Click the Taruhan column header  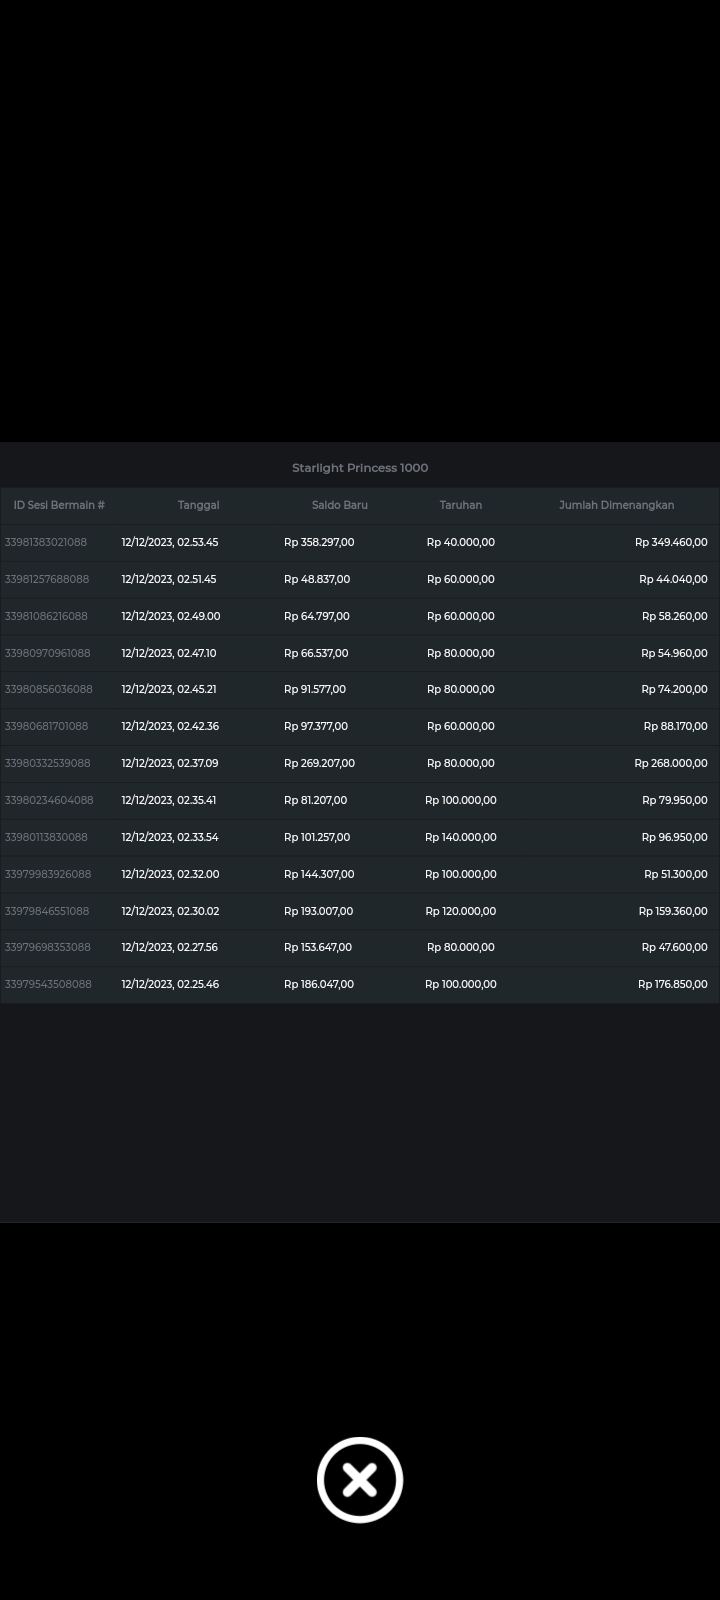(460, 505)
